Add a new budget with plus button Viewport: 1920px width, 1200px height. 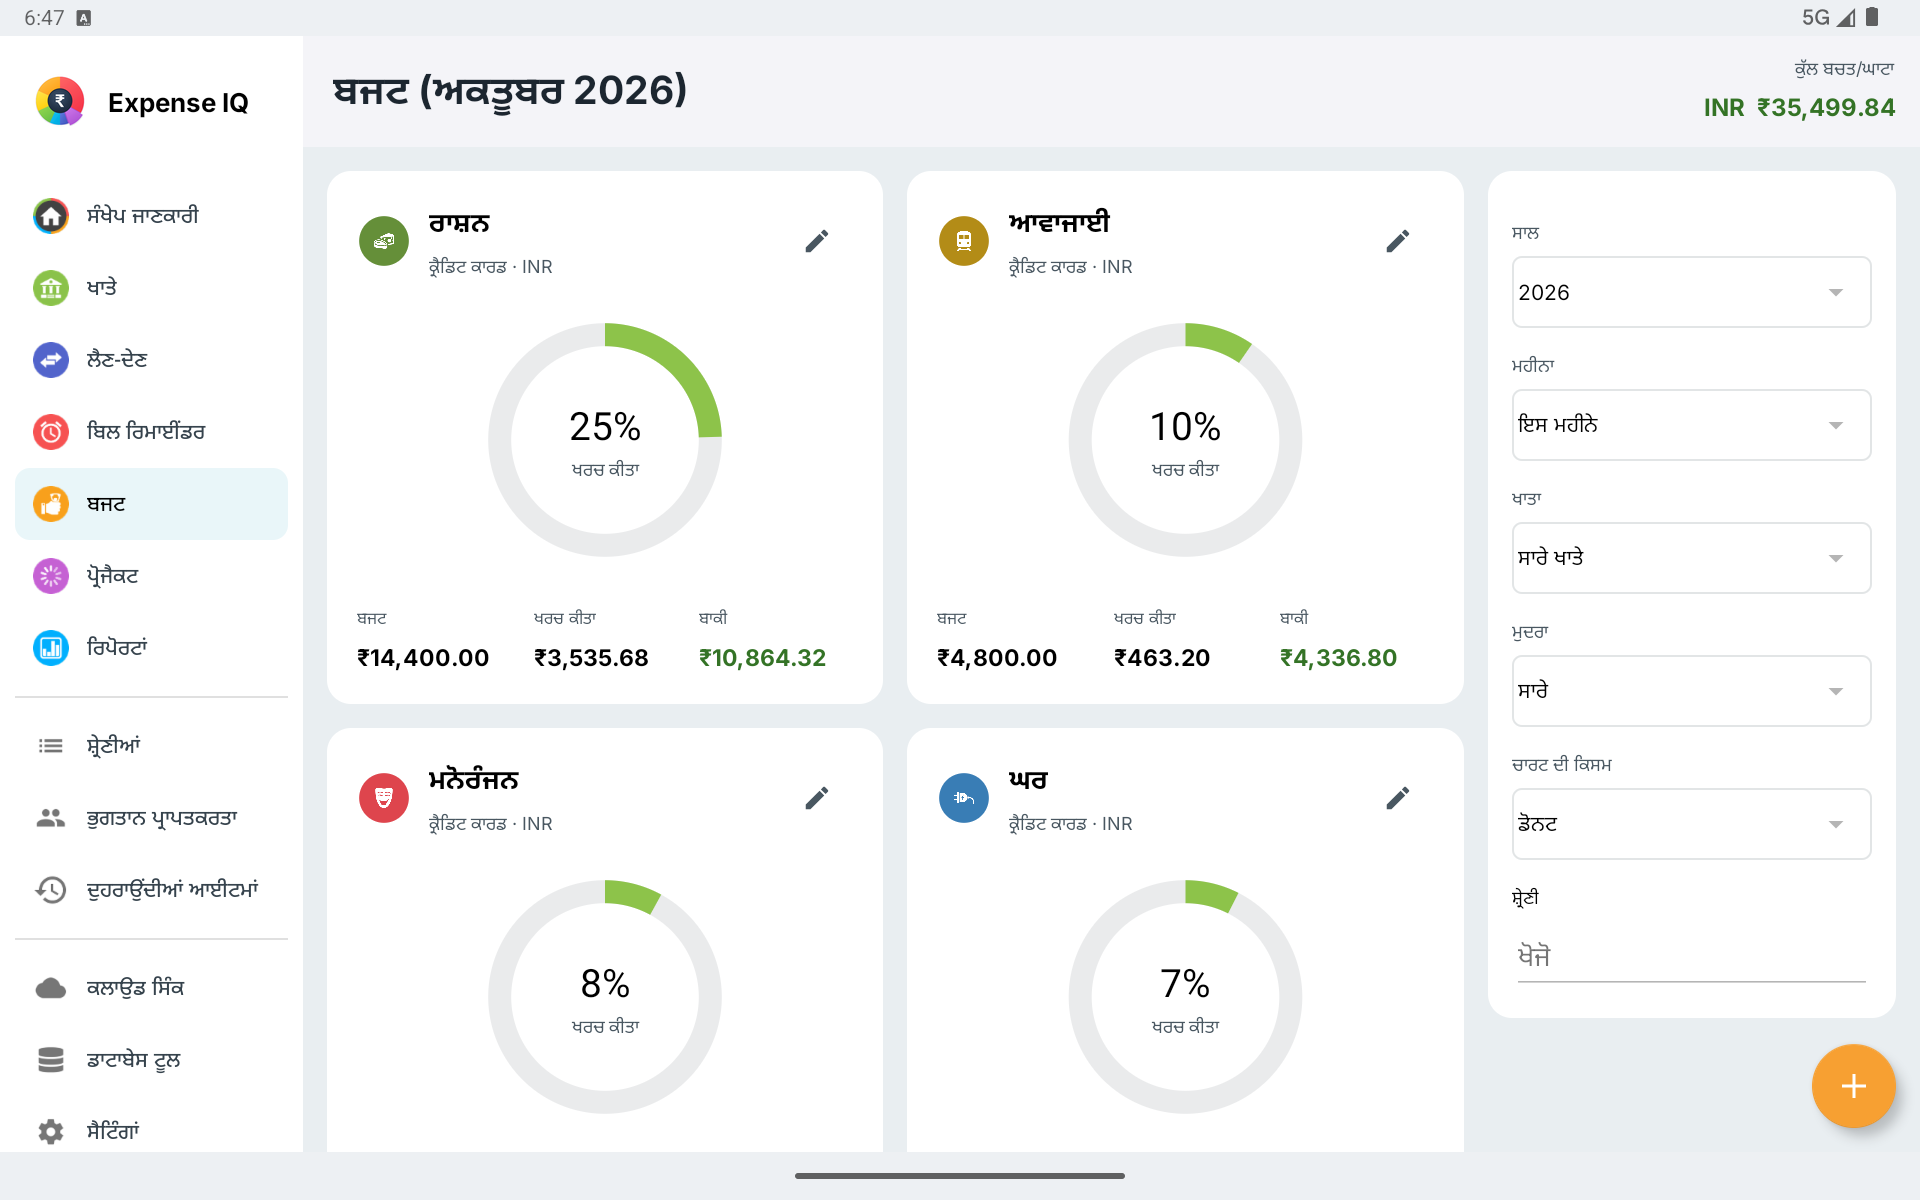coord(1853,1086)
